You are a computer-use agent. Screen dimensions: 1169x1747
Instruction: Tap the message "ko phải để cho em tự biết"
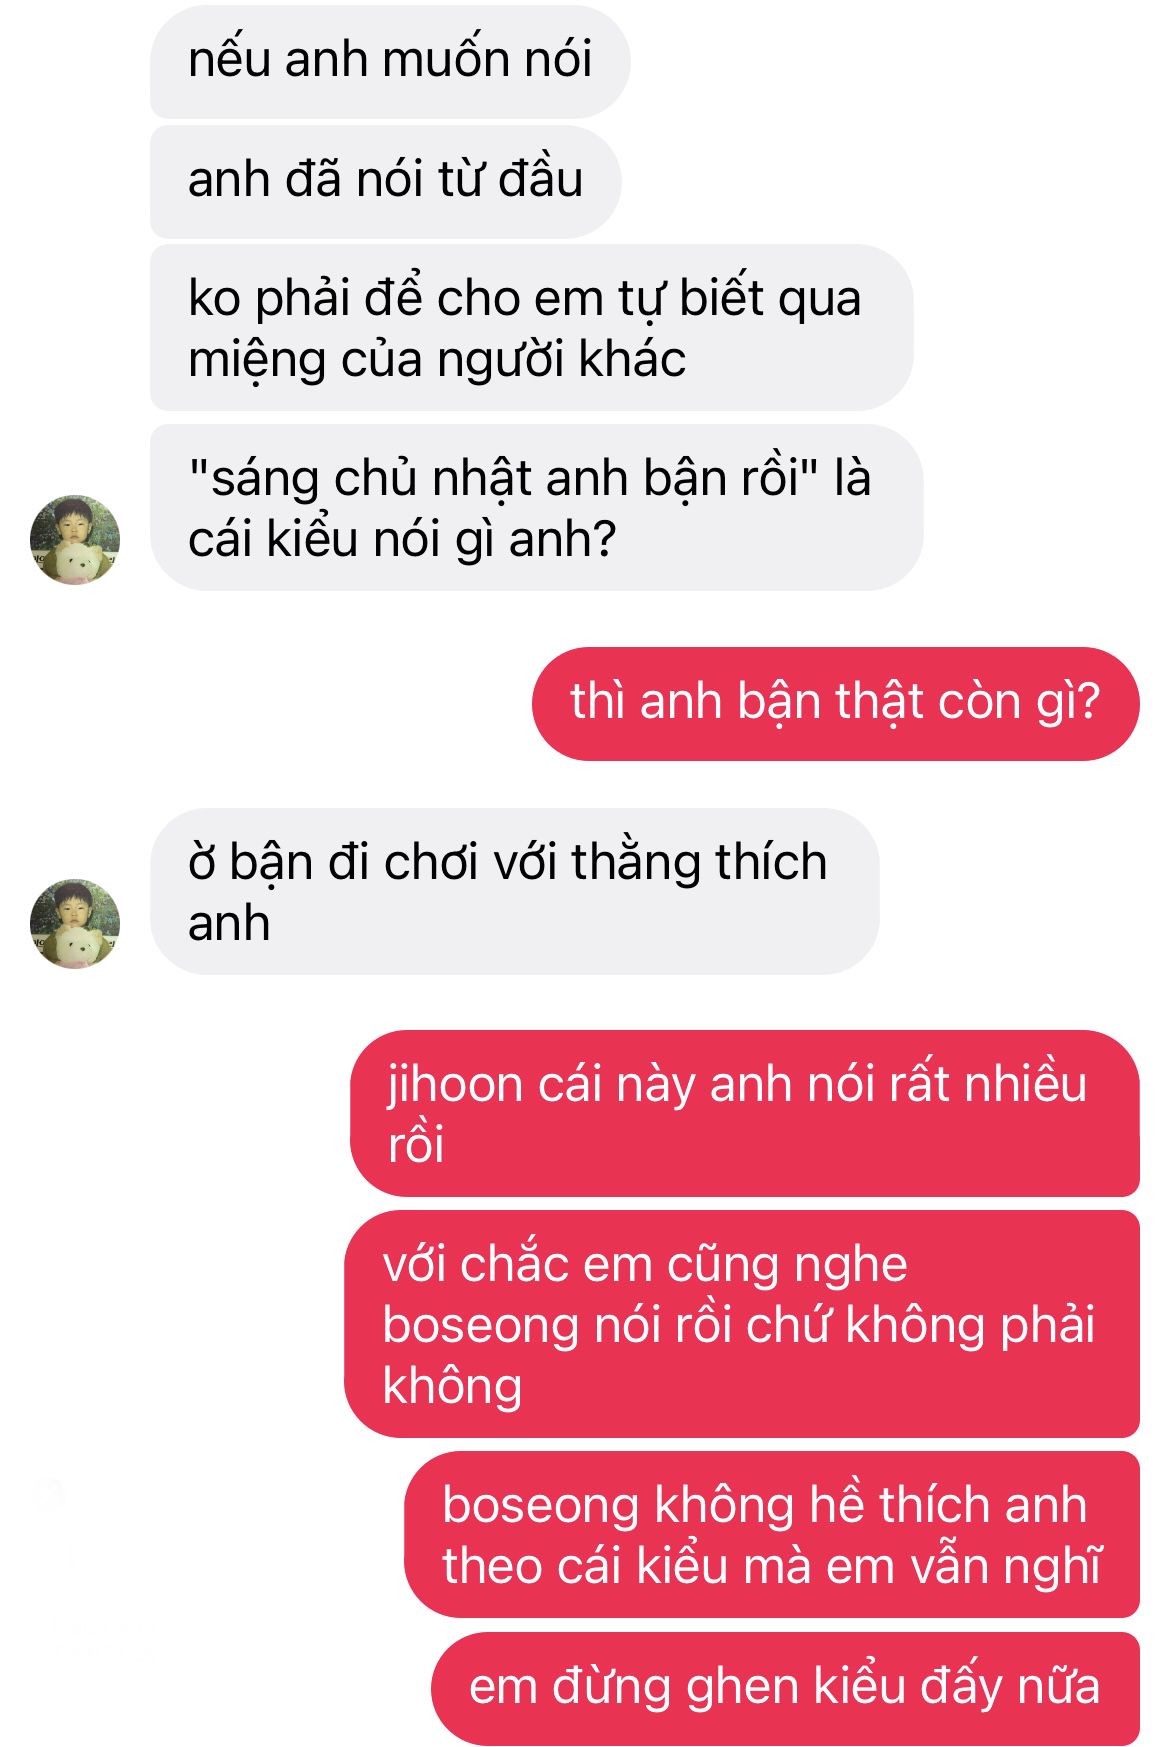coord(531,328)
